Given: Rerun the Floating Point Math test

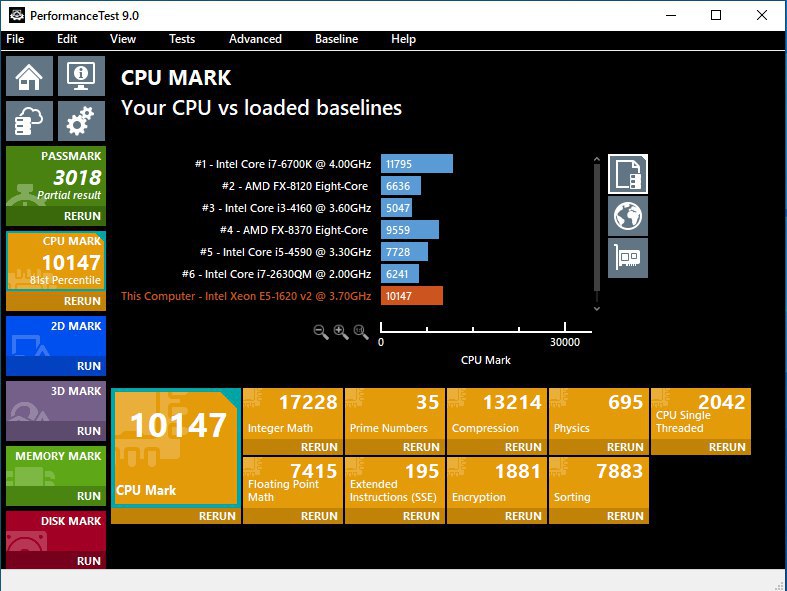Looking at the screenshot, I should (293, 516).
